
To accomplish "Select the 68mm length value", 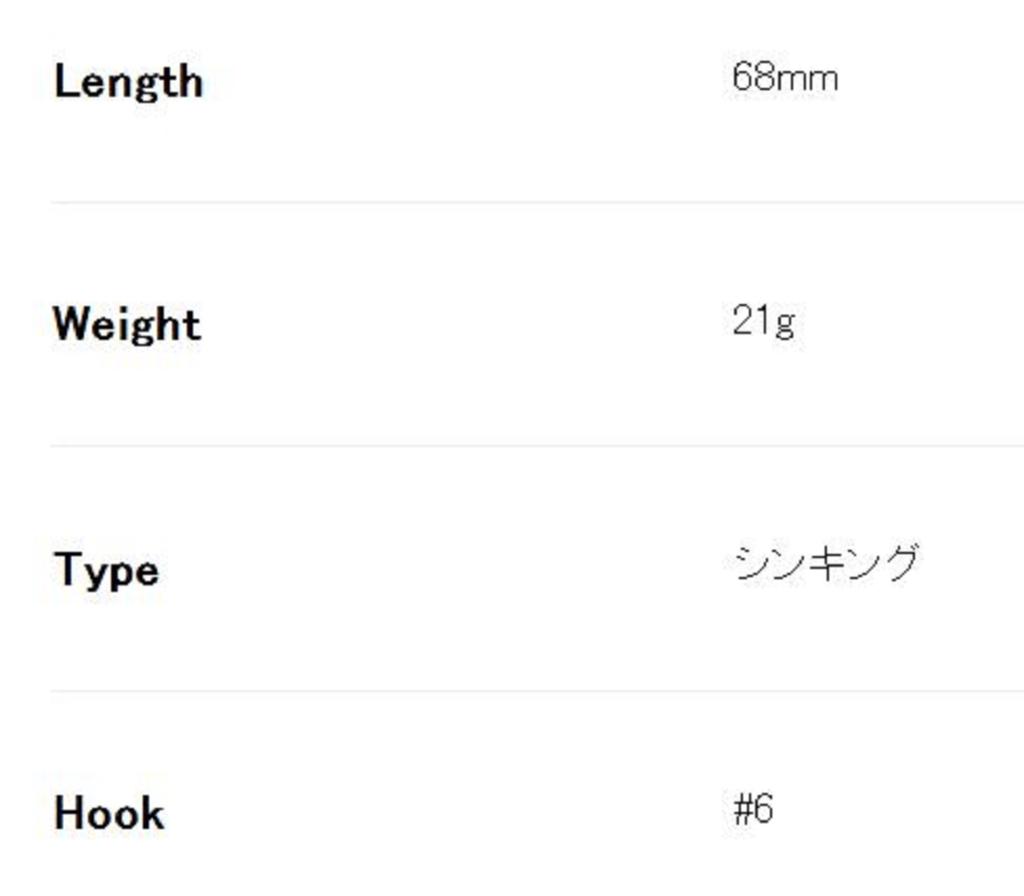I will point(785,77).
